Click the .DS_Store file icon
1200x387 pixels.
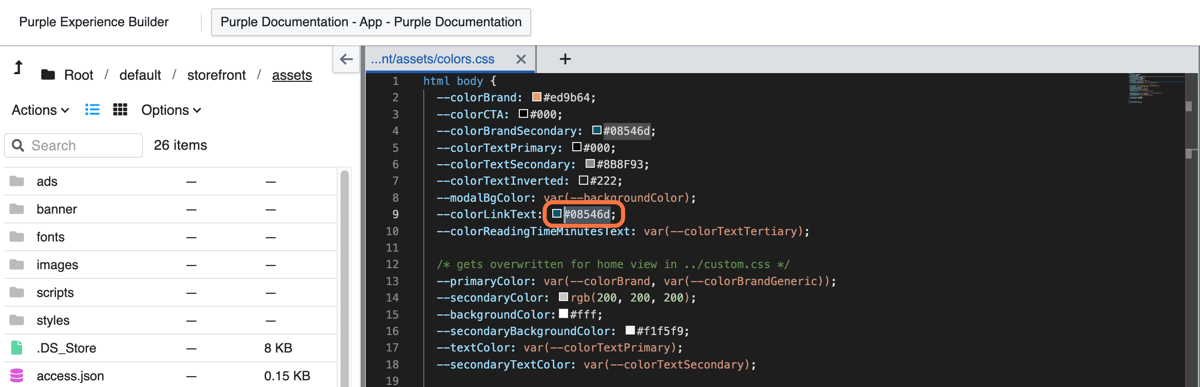(x=16, y=348)
